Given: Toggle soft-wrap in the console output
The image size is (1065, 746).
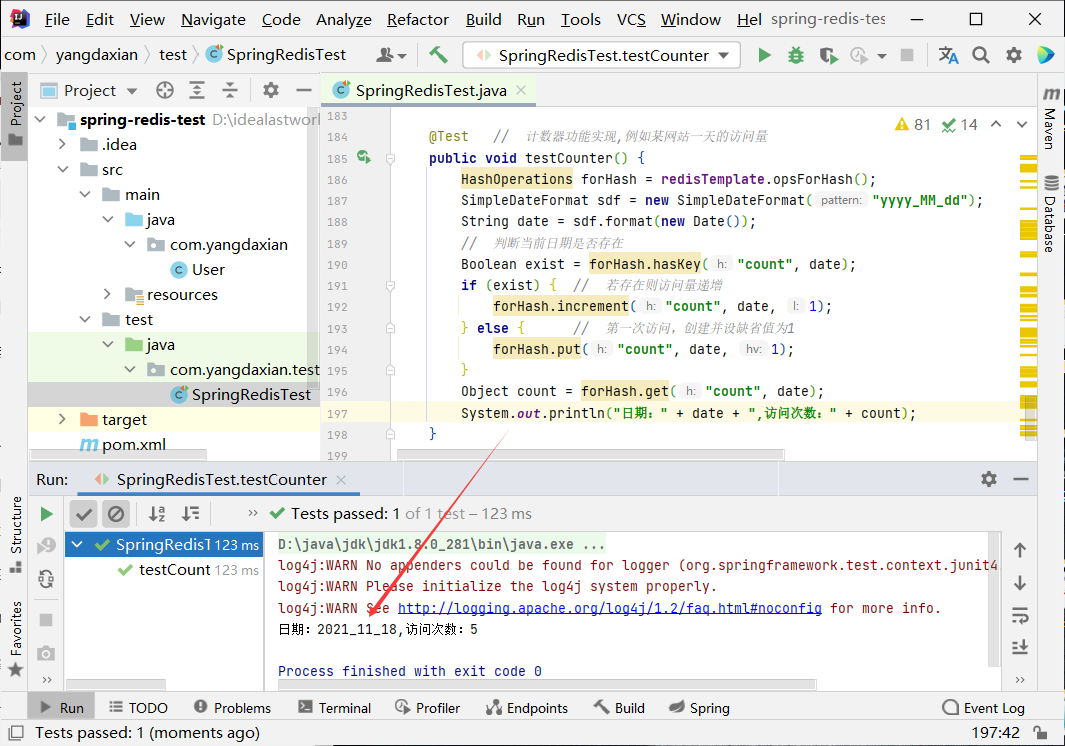Looking at the screenshot, I should pyautogui.click(x=1020, y=616).
